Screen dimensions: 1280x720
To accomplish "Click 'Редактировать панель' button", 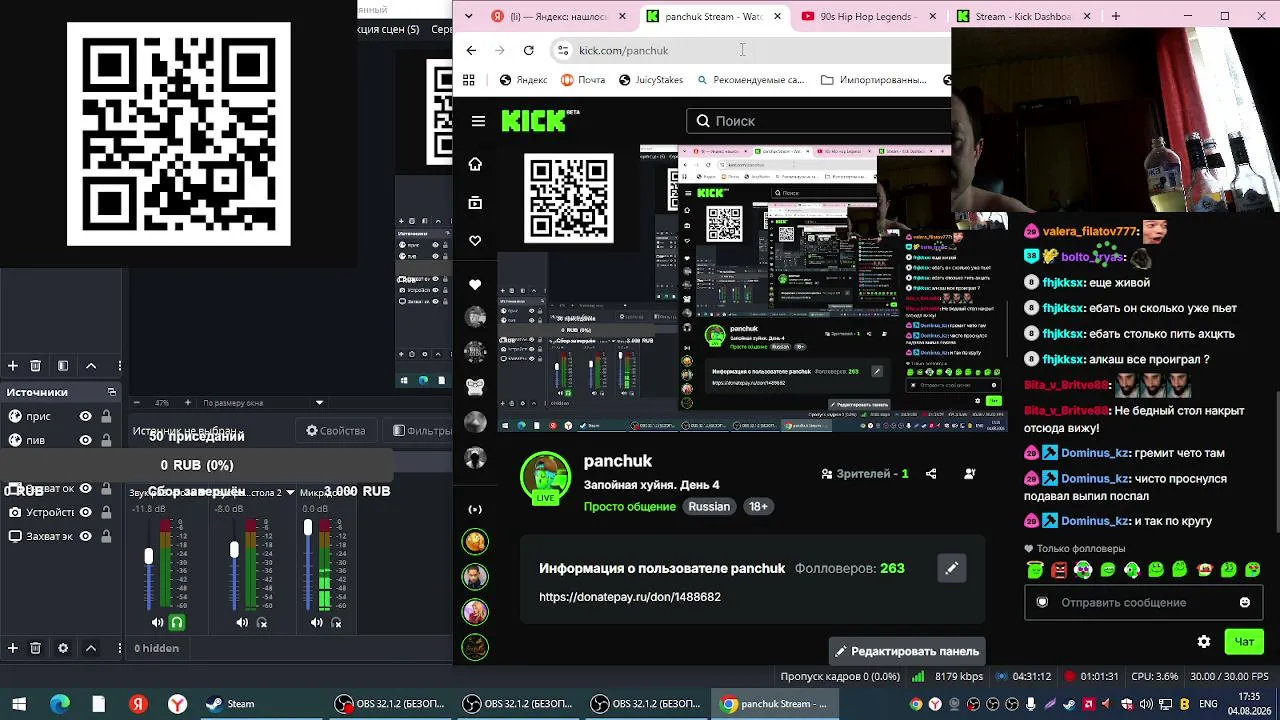I will point(907,651).
